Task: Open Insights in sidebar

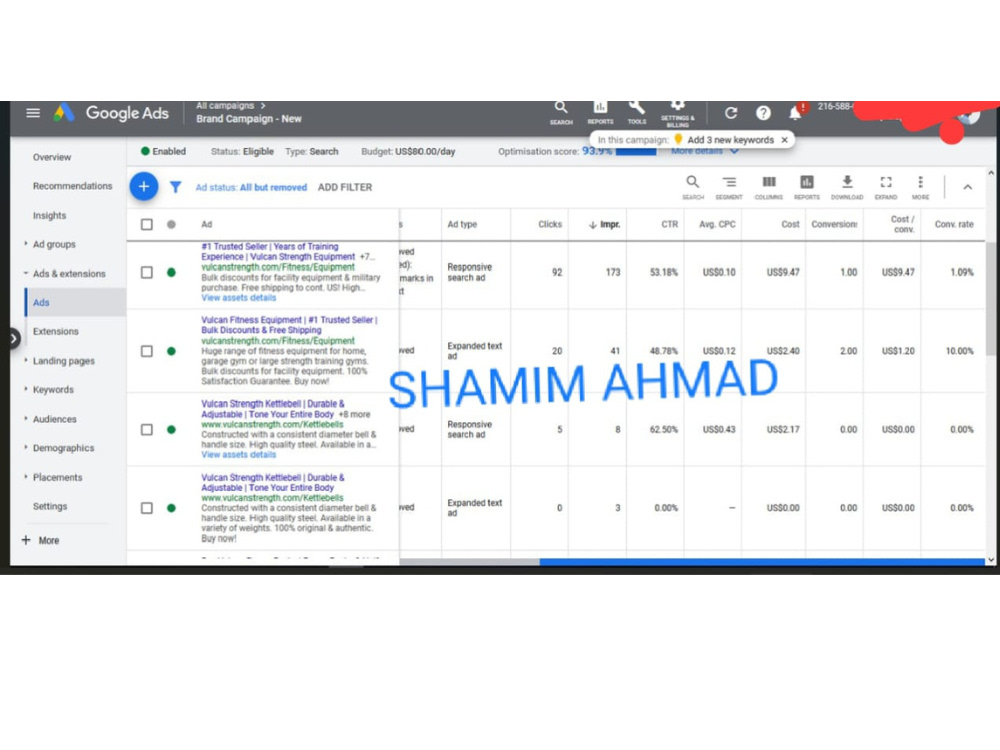Action: coord(50,216)
